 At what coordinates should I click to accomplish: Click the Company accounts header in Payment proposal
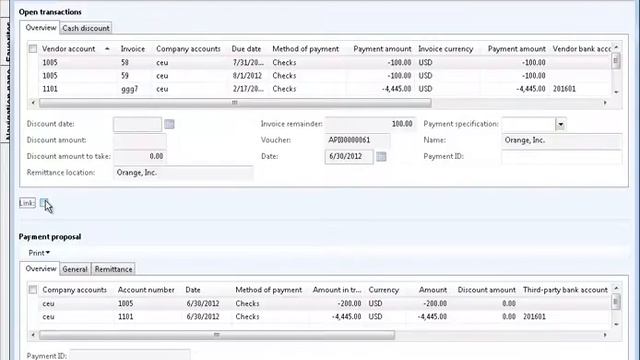tap(74, 290)
